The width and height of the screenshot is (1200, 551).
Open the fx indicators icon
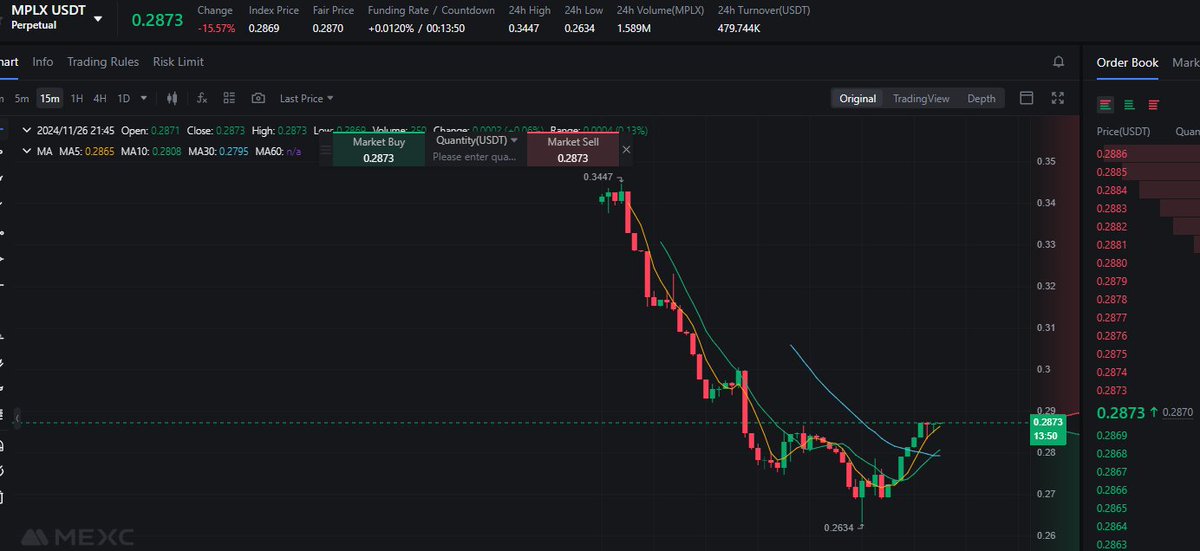click(201, 98)
